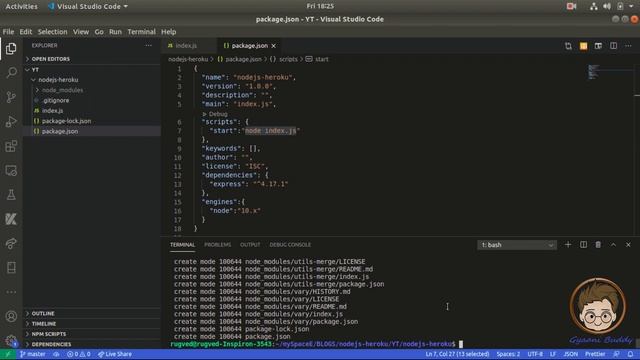The width and height of the screenshot is (640, 360).
Task: Open editor more actions ellipsis
Action: point(628,46)
